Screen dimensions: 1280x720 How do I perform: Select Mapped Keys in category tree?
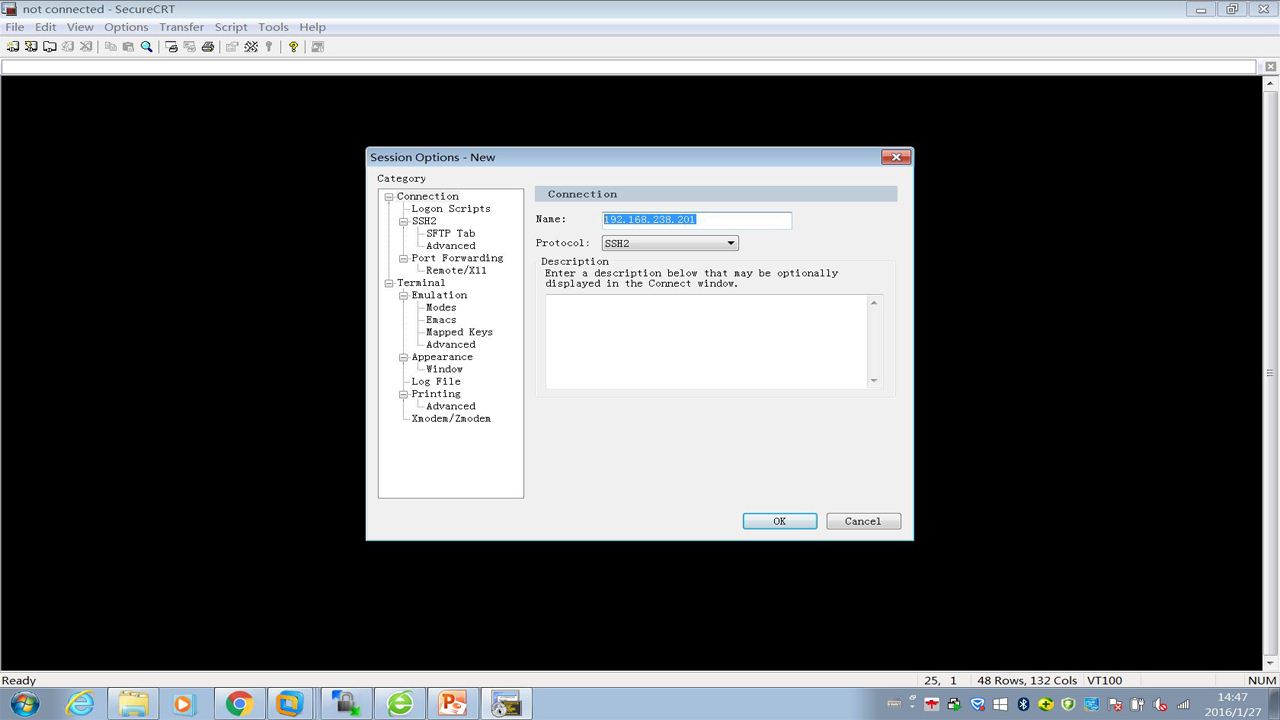(x=459, y=332)
